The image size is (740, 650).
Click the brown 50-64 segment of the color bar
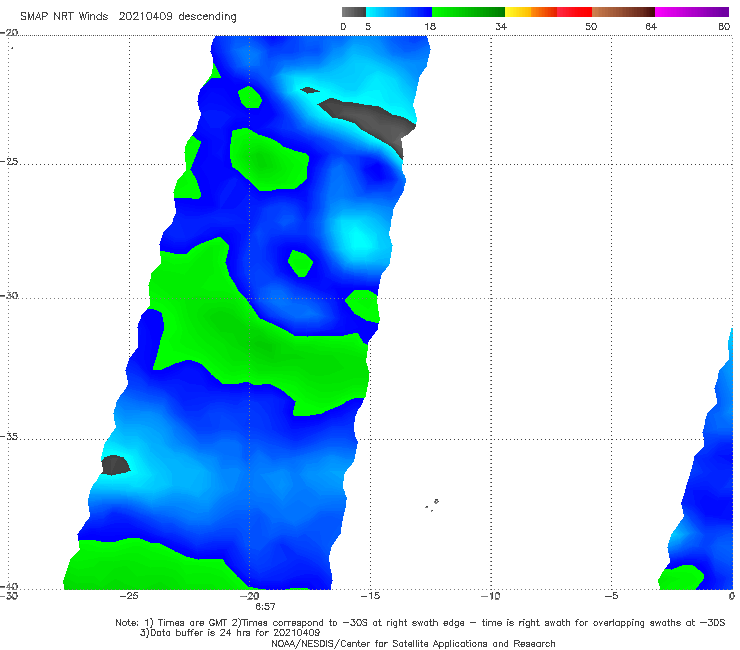[623, 12]
